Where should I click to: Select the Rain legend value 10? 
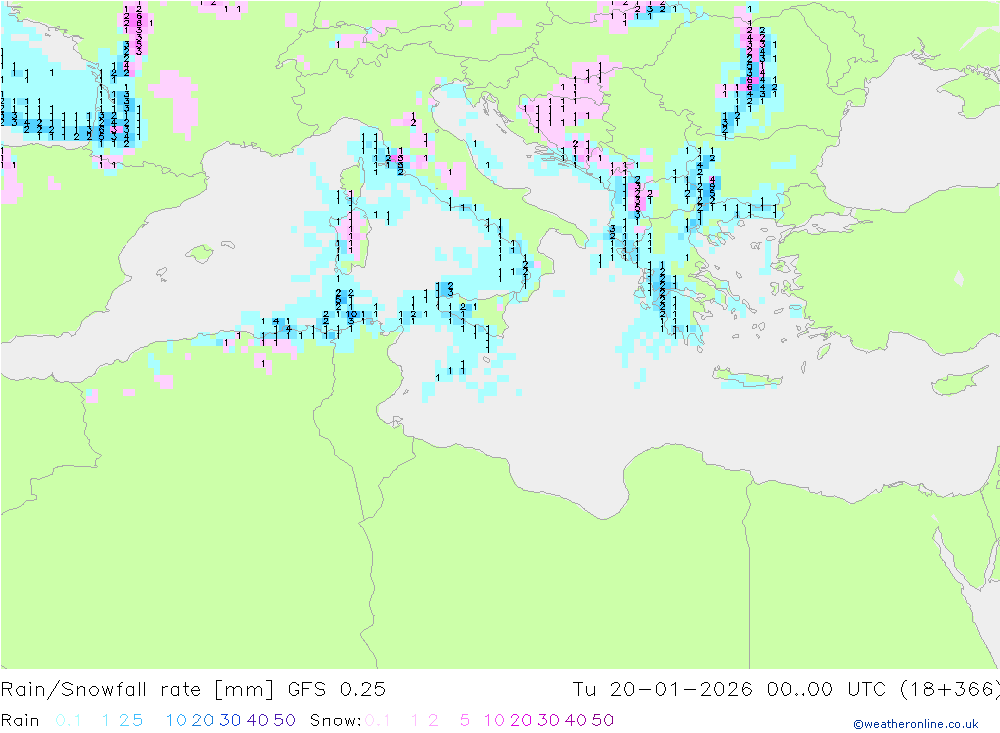pyautogui.click(x=176, y=720)
